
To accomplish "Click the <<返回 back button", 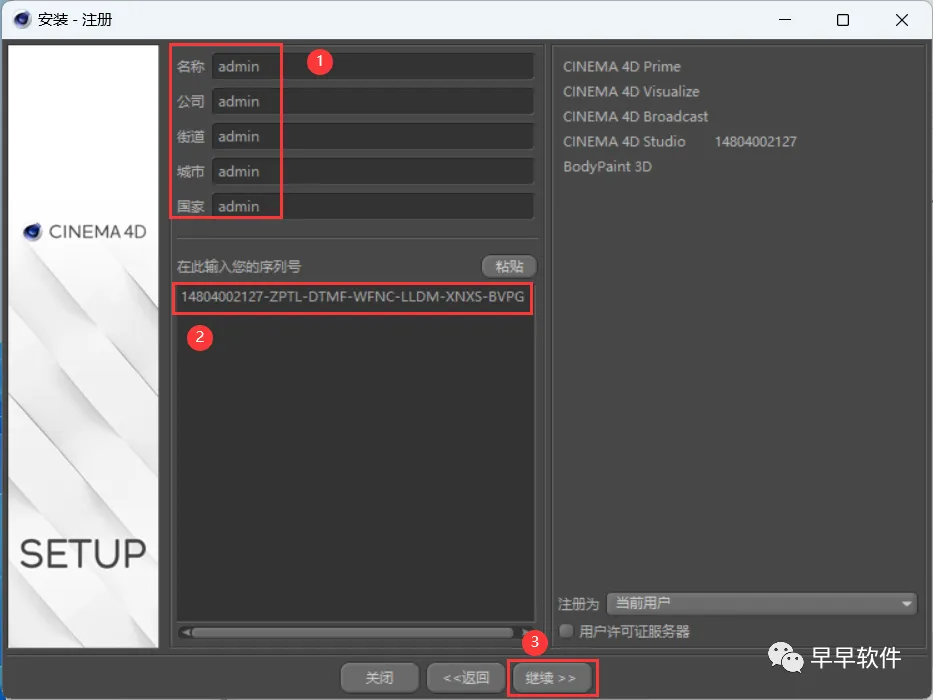I will pyautogui.click(x=466, y=678).
